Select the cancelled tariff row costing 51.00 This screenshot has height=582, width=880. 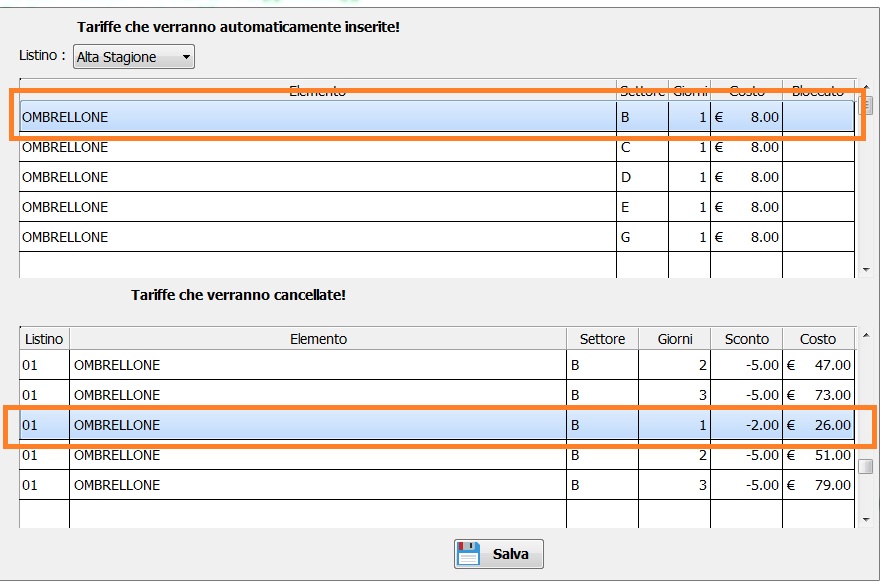pyautogui.click(x=437, y=455)
